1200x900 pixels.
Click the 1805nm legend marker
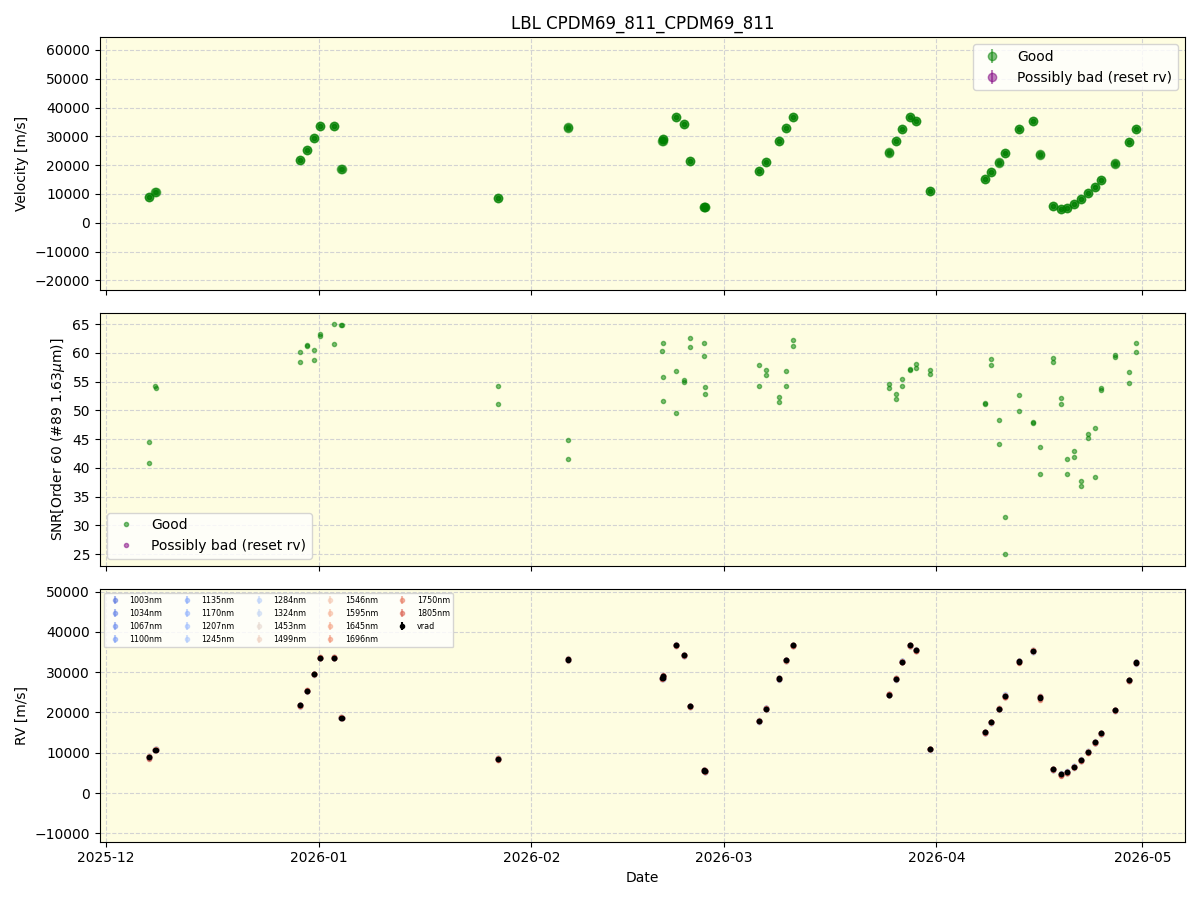click(x=403, y=613)
